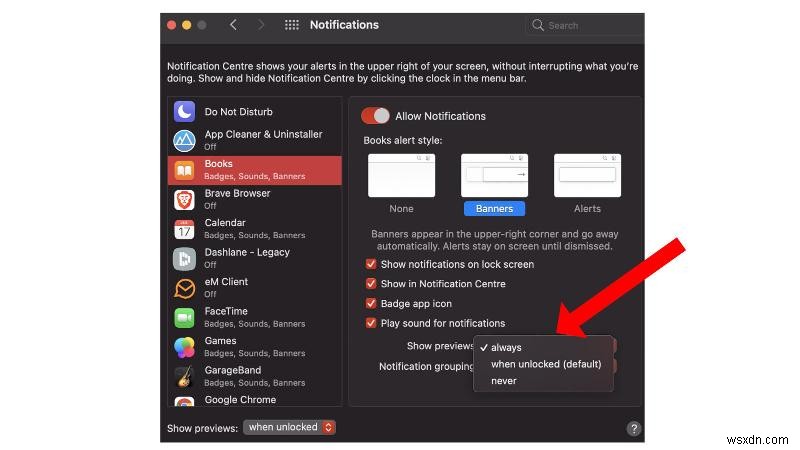Click the search magnifier icon
Screen dimensions: 800x450
click(x=537, y=25)
